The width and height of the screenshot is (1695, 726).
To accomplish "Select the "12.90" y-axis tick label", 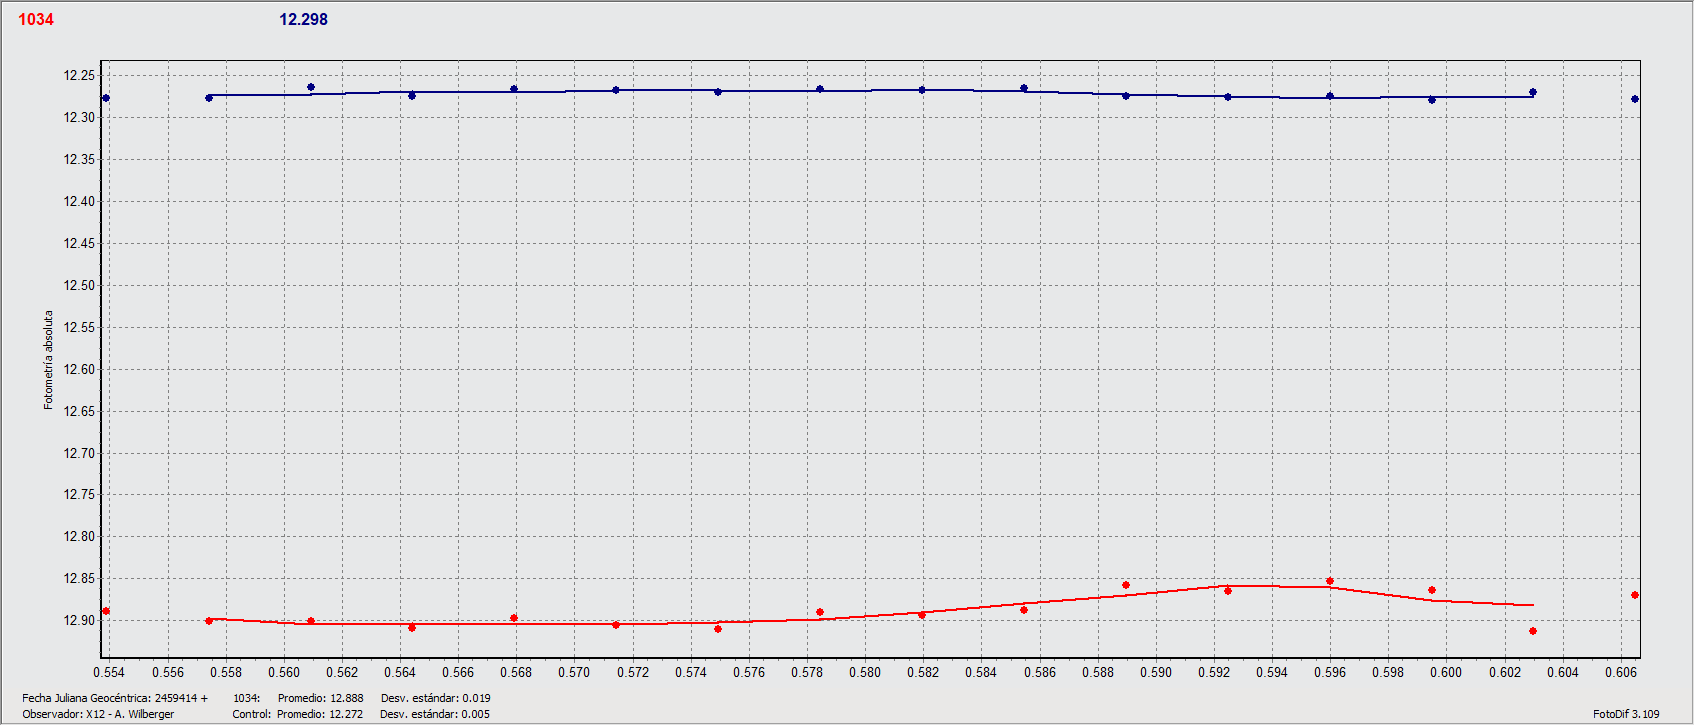I will pyautogui.click(x=80, y=621).
